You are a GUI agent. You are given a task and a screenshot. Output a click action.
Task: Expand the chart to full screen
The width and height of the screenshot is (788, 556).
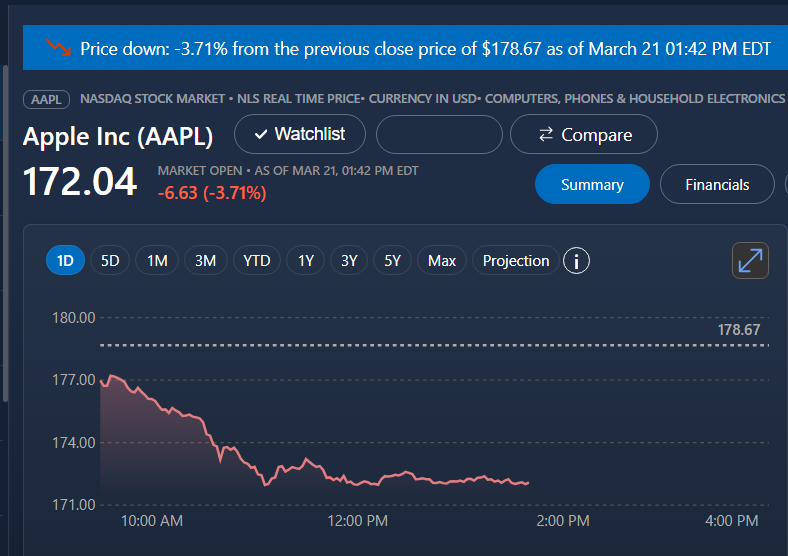click(750, 260)
